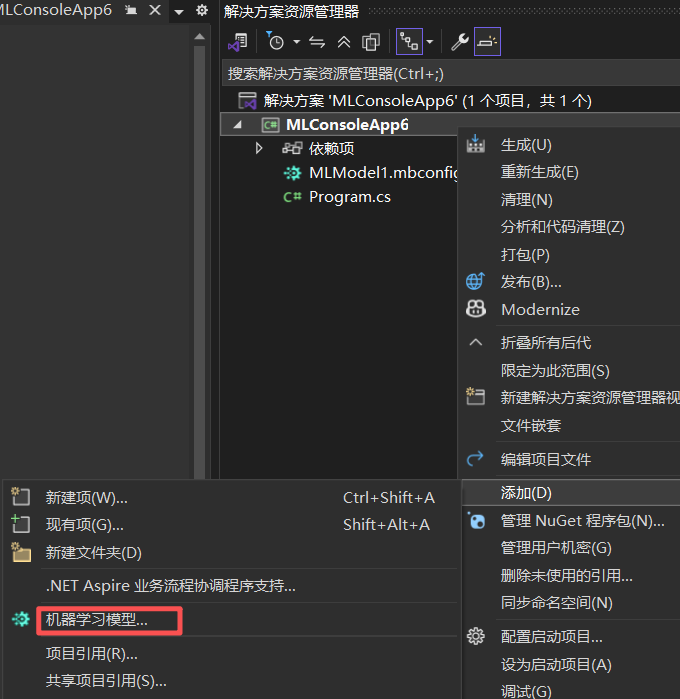Screen dimensions: 680x699
Task: Choose 管理 NuGet 程序包(N)... menu entry
Action: (x=582, y=521)
